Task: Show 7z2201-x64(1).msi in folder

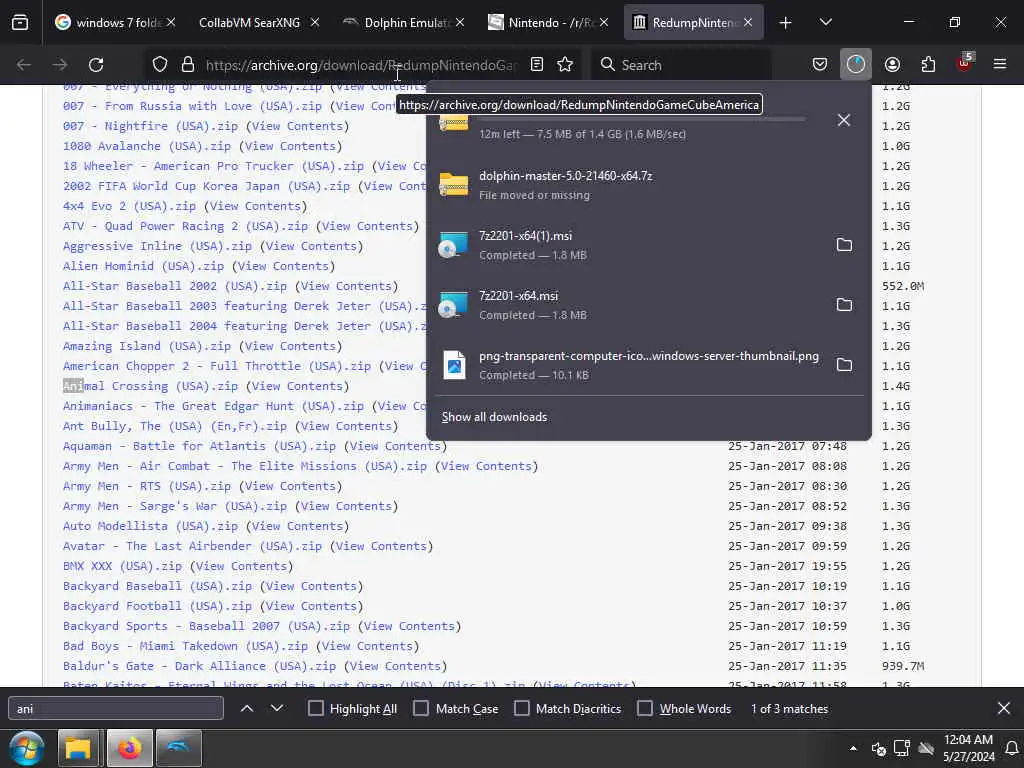Action: (x=844, y=245)
